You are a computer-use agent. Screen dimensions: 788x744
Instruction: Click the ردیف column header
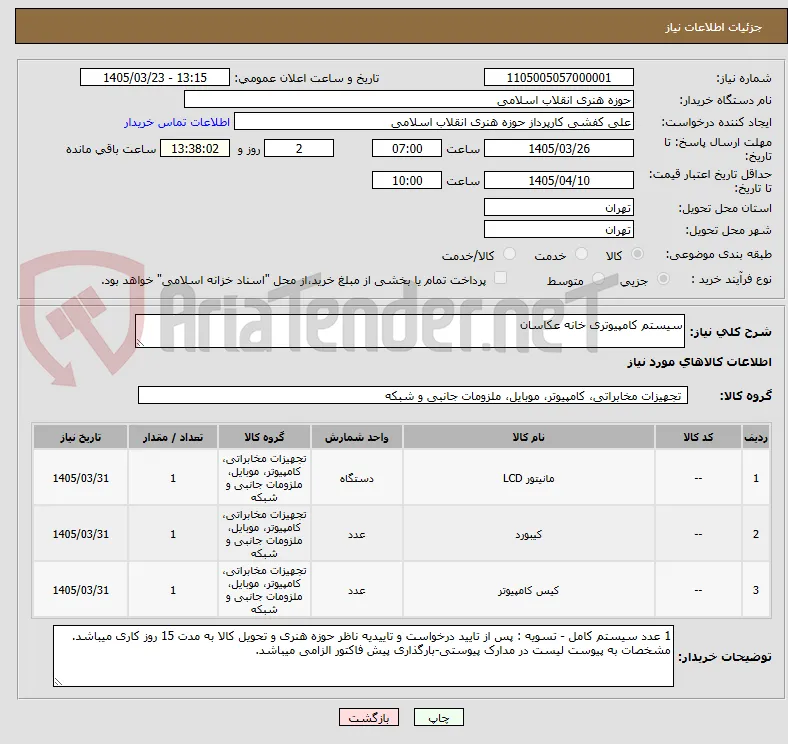756,437
